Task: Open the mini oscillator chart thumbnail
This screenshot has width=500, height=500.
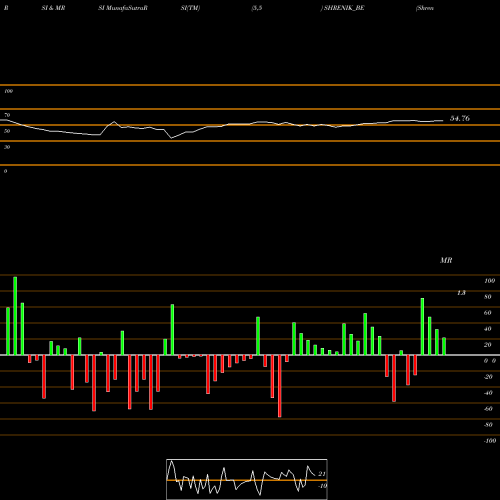Action: click(x=247, y=479)
